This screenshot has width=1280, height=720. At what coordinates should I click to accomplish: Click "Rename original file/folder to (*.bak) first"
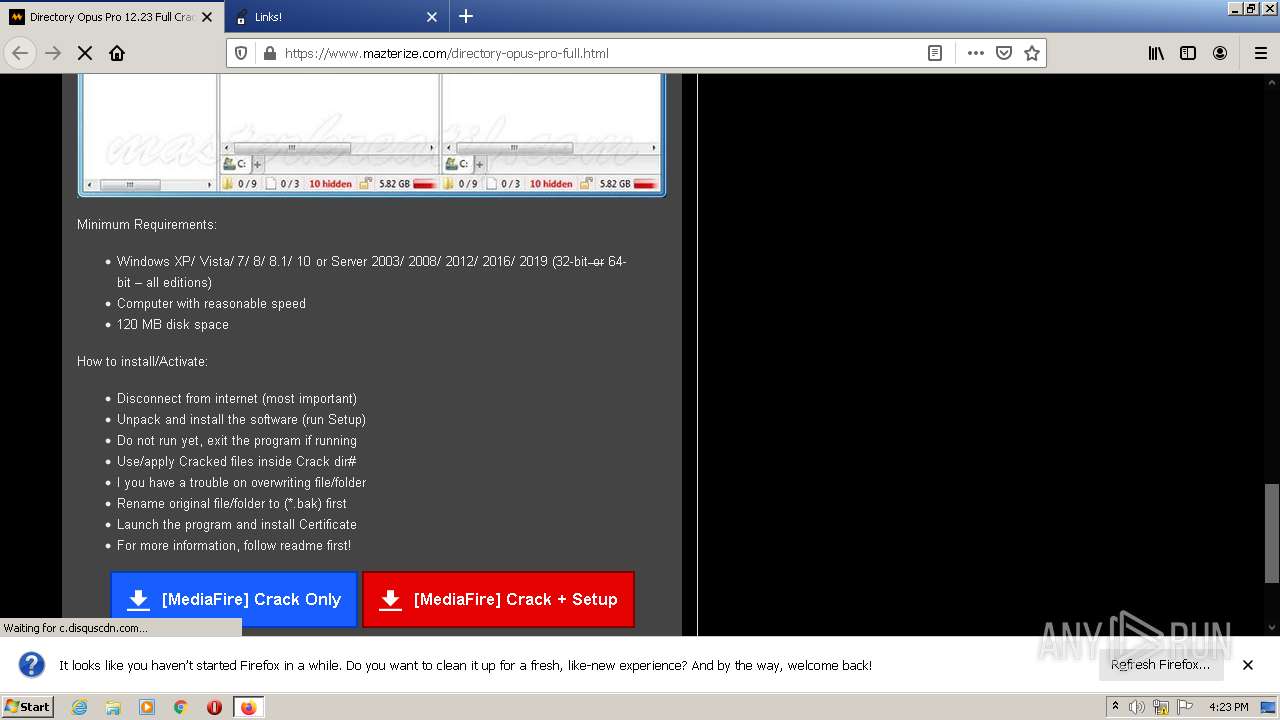coord(232,503)
